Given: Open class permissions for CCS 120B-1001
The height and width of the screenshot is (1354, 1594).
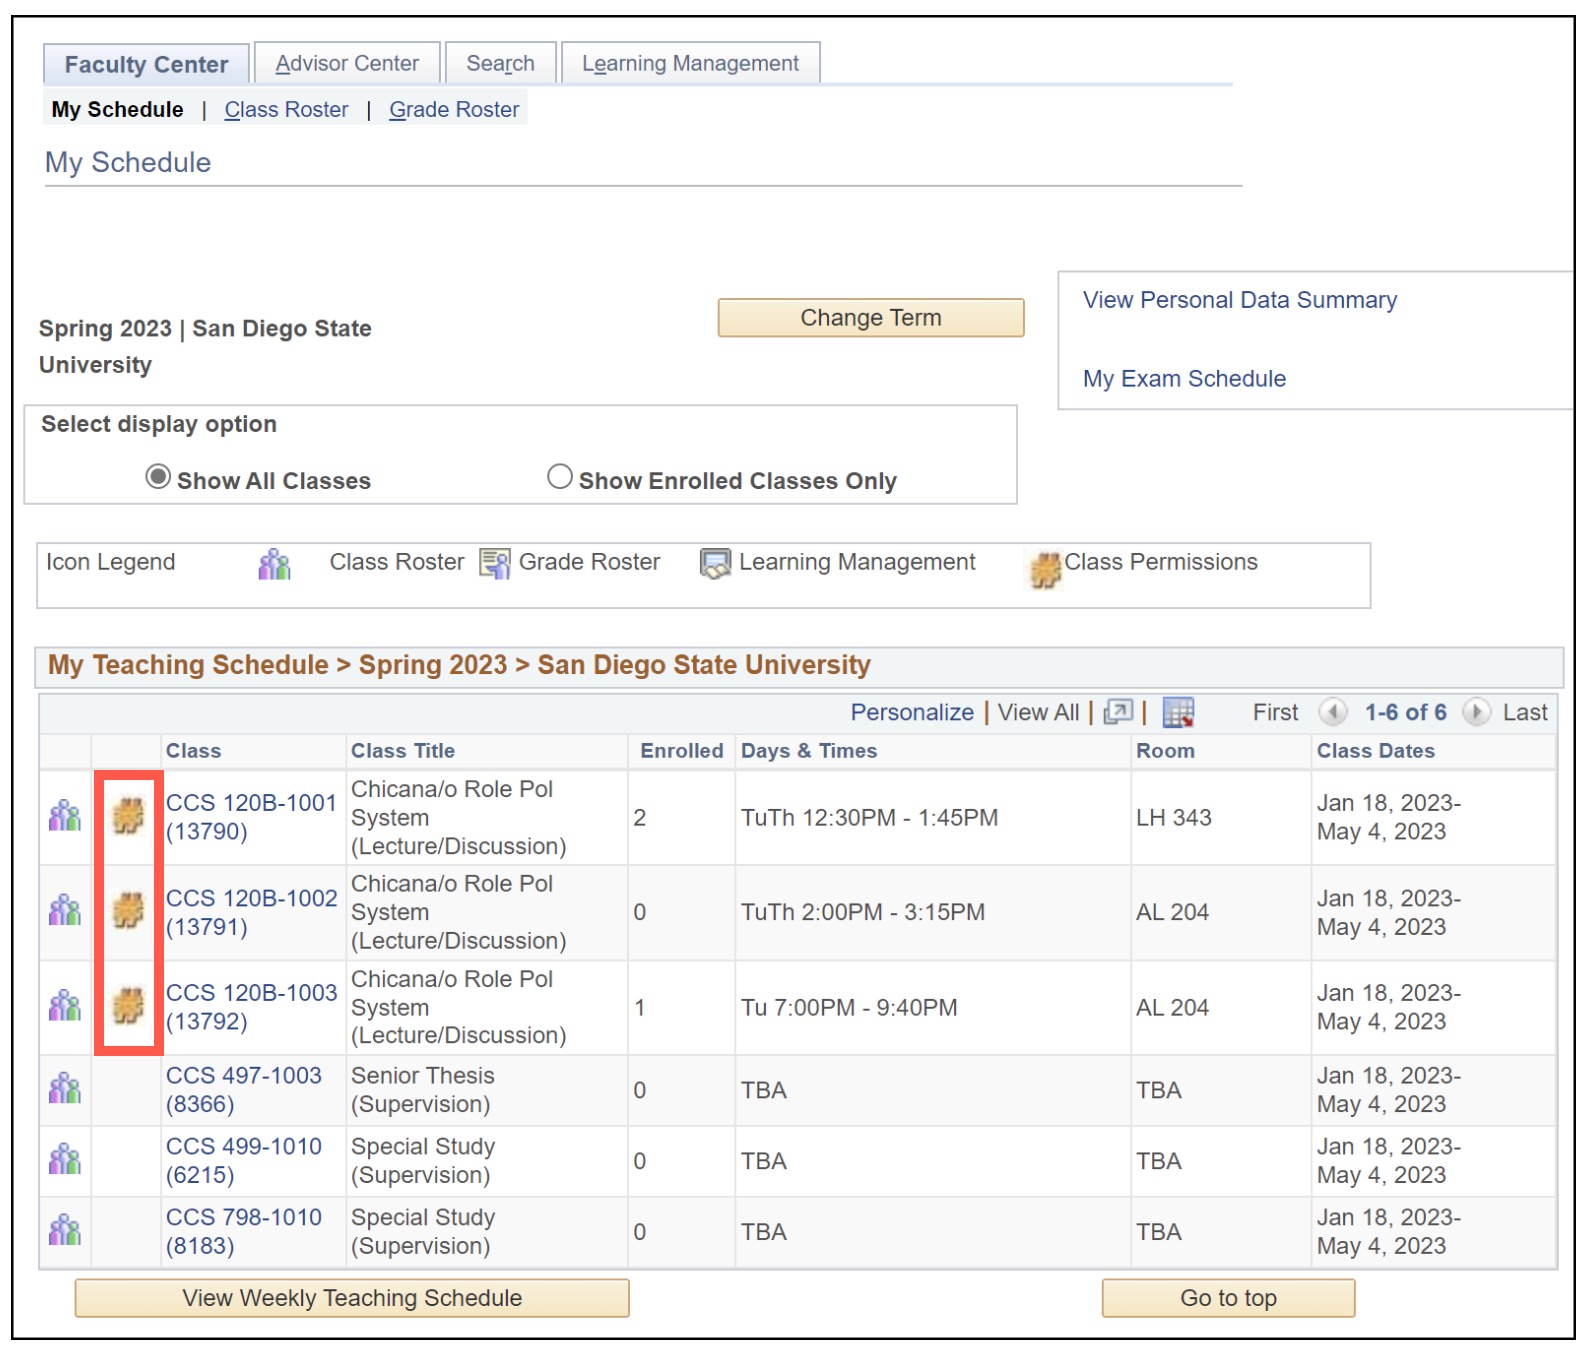Looking at the screenshot, I should click(x=128, y=816).
